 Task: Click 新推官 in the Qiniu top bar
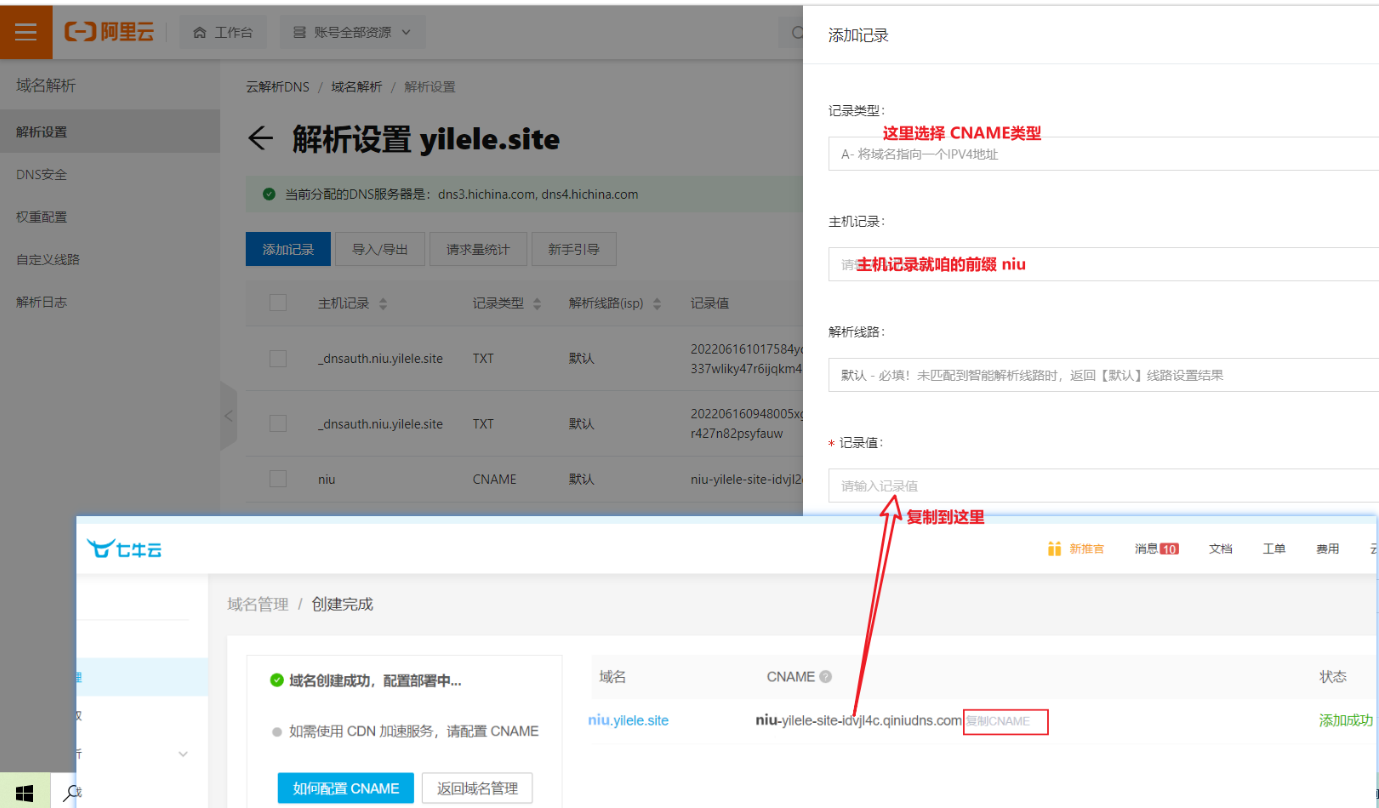point(1087,549)
